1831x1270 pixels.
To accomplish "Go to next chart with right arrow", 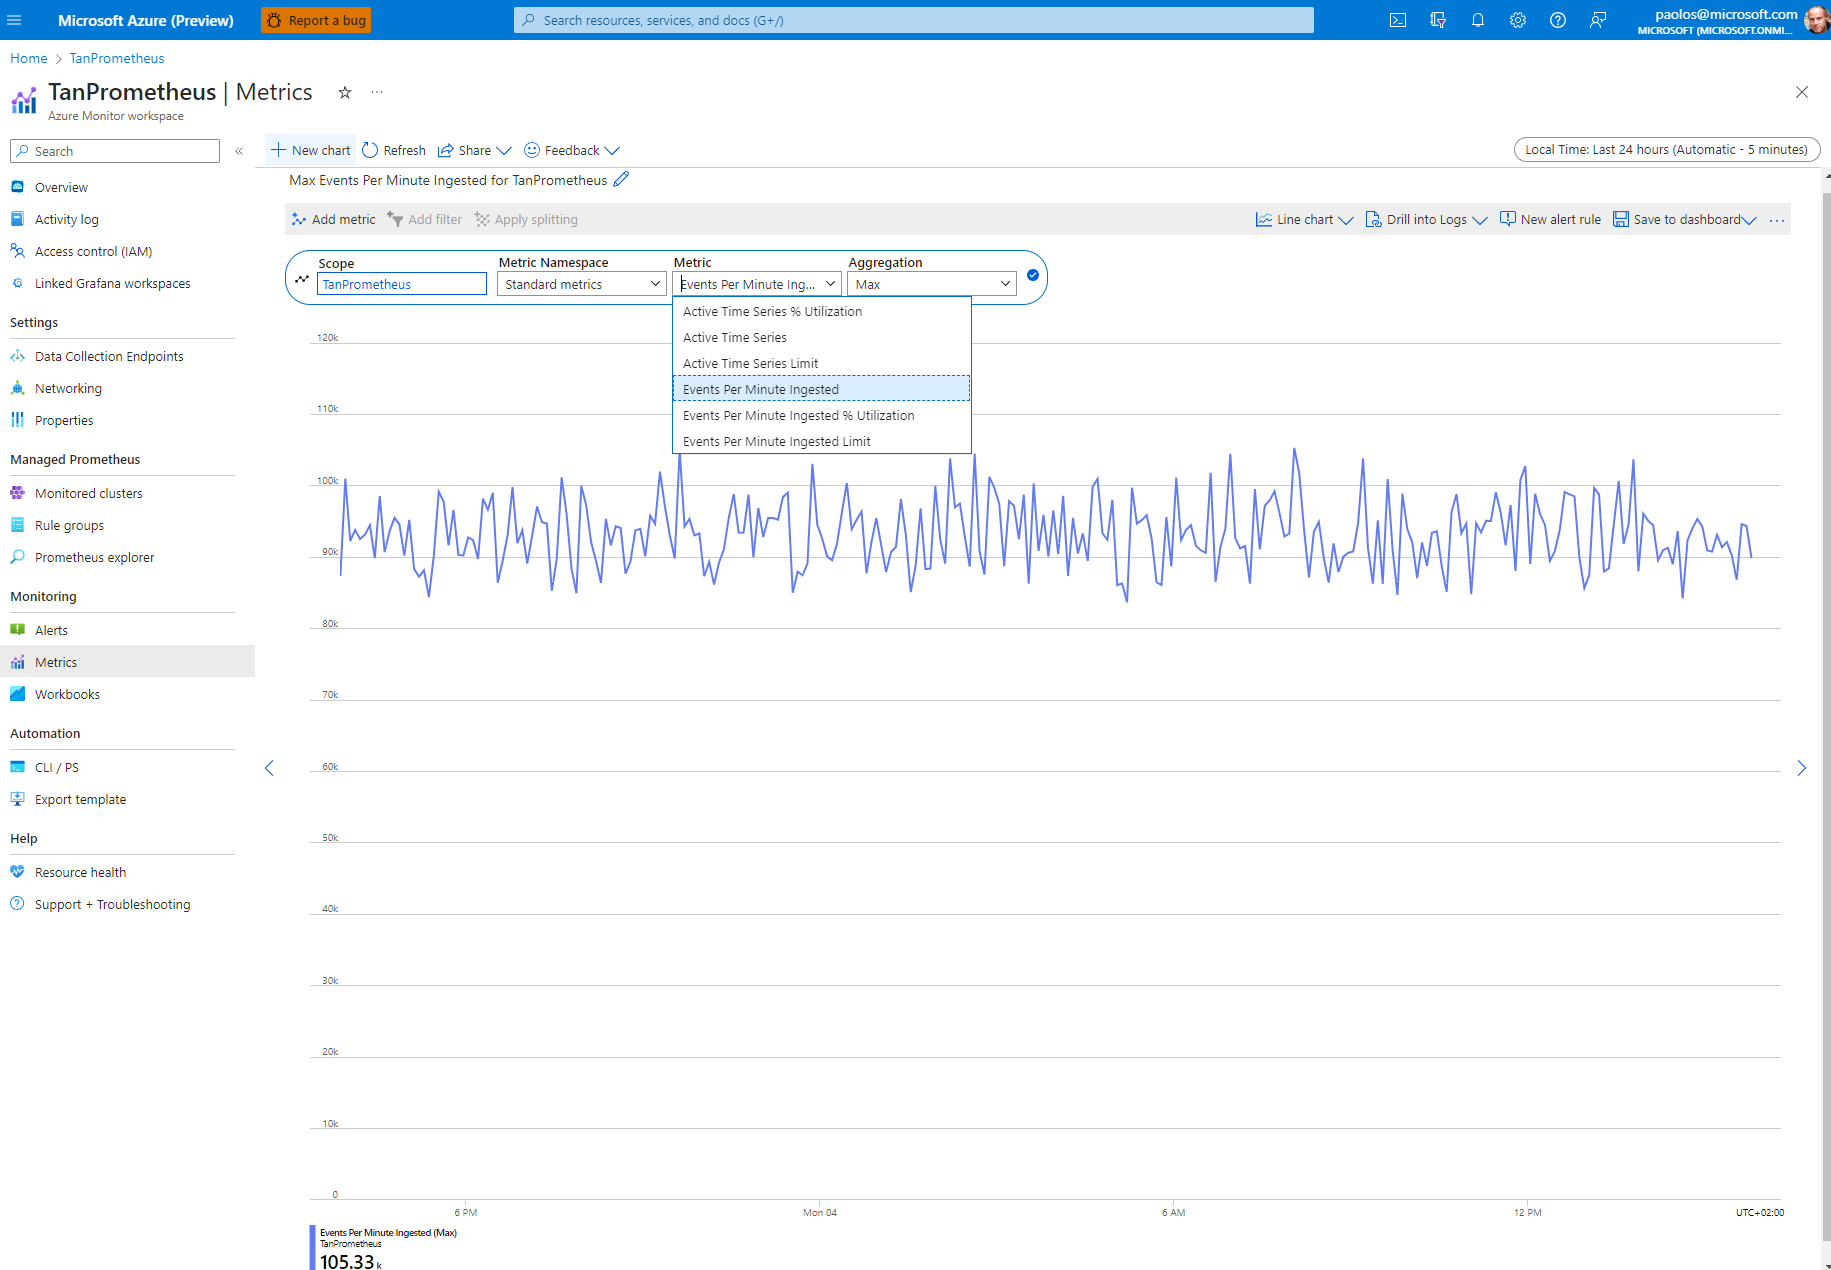I will pos(1802,768).
